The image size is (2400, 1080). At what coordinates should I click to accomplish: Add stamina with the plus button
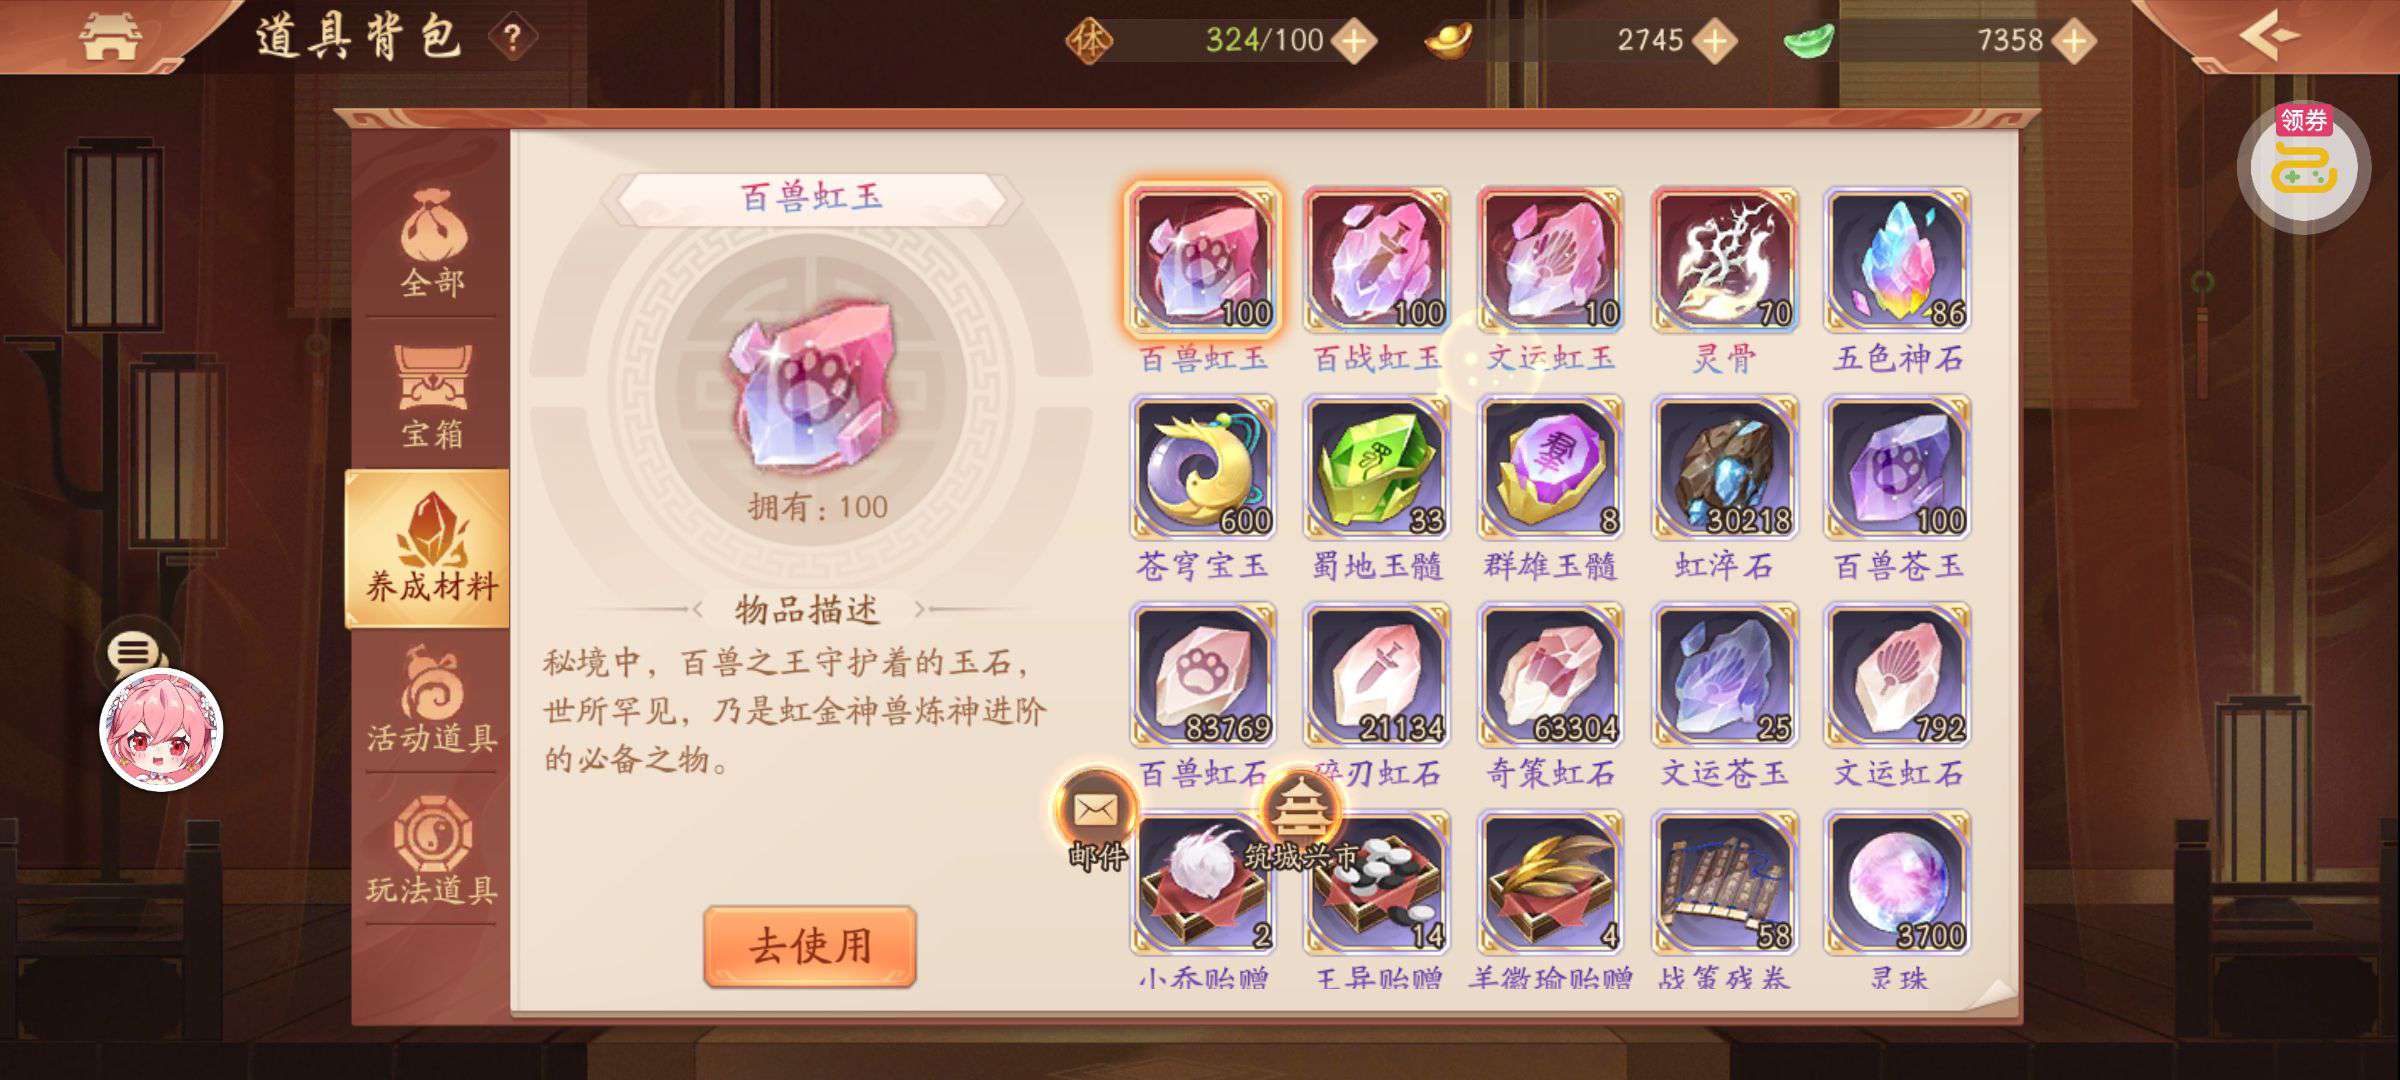pos(1354,41)
